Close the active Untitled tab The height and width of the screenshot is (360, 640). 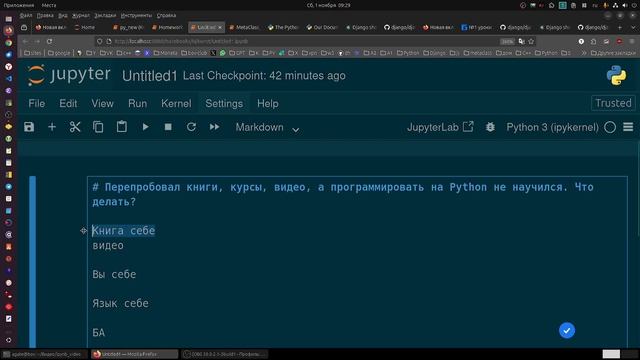220,27
